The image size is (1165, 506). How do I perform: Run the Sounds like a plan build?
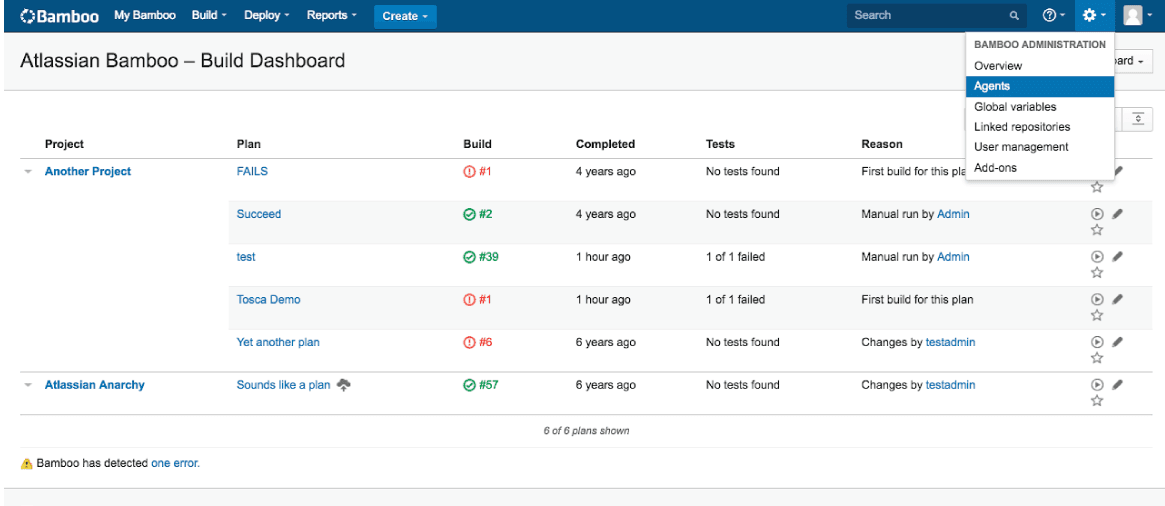click(1097, 385)
